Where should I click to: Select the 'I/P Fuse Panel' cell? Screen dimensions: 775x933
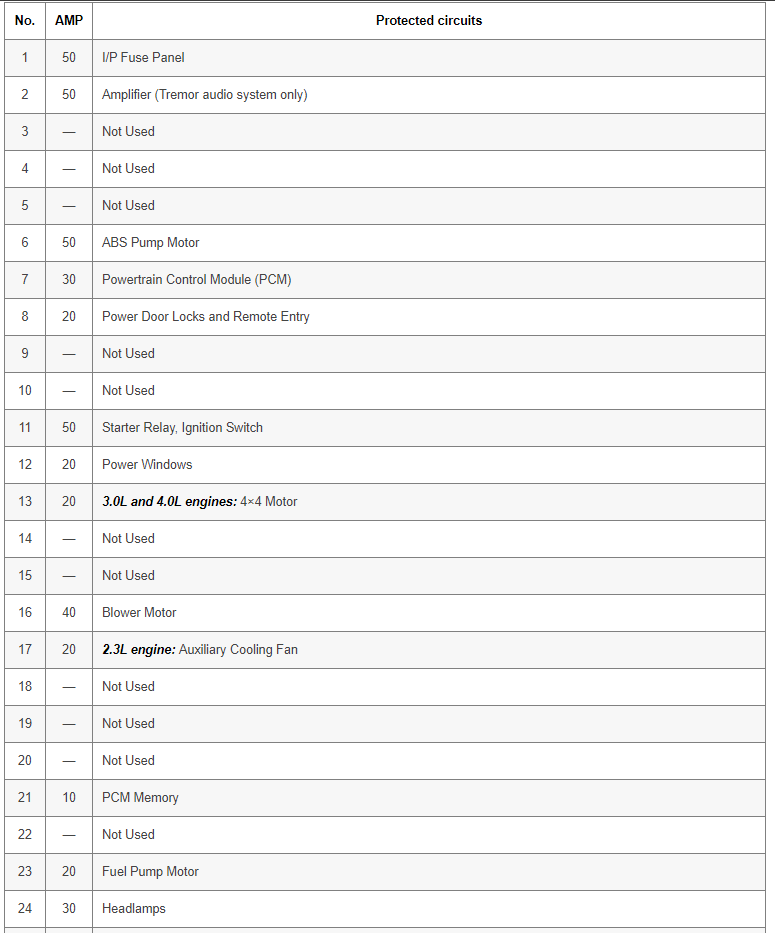click(143, 58)
